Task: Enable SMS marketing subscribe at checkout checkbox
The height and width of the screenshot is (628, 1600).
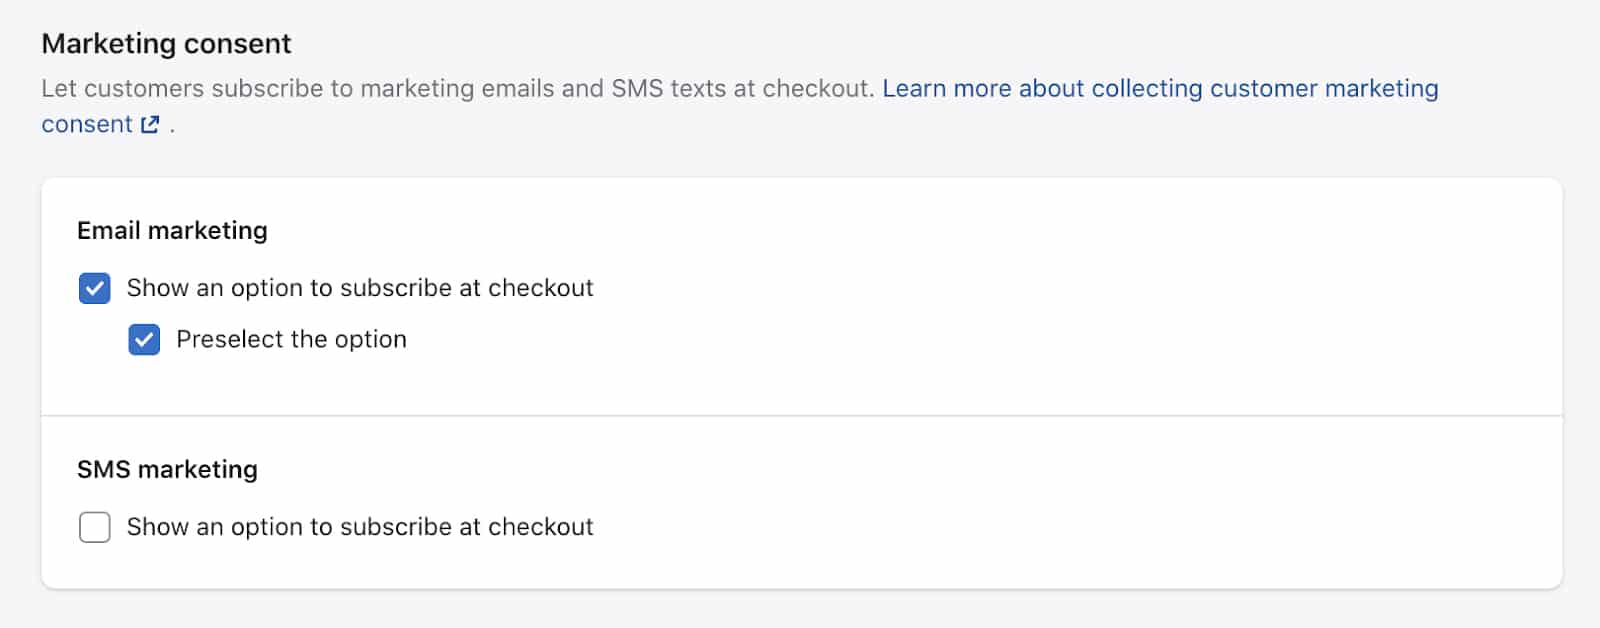Action: tap(95, 527)
